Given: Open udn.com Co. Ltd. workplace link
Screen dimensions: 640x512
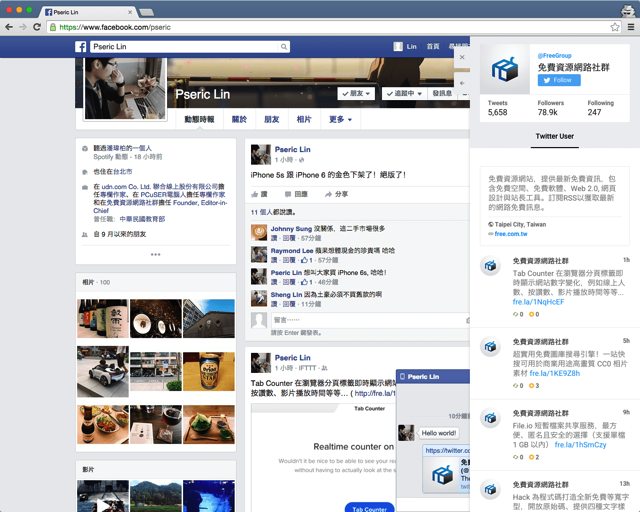Looking at the screenshot, I should coord(159,187).
